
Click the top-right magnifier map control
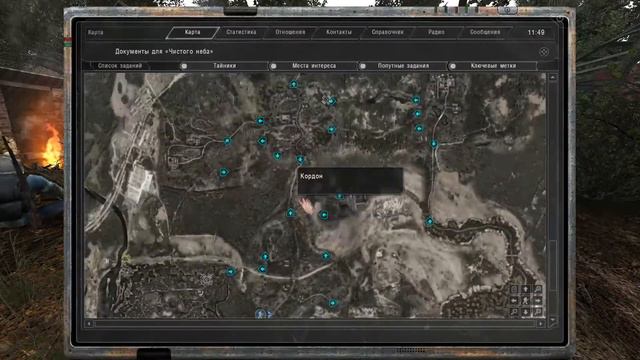click(538, 289)
